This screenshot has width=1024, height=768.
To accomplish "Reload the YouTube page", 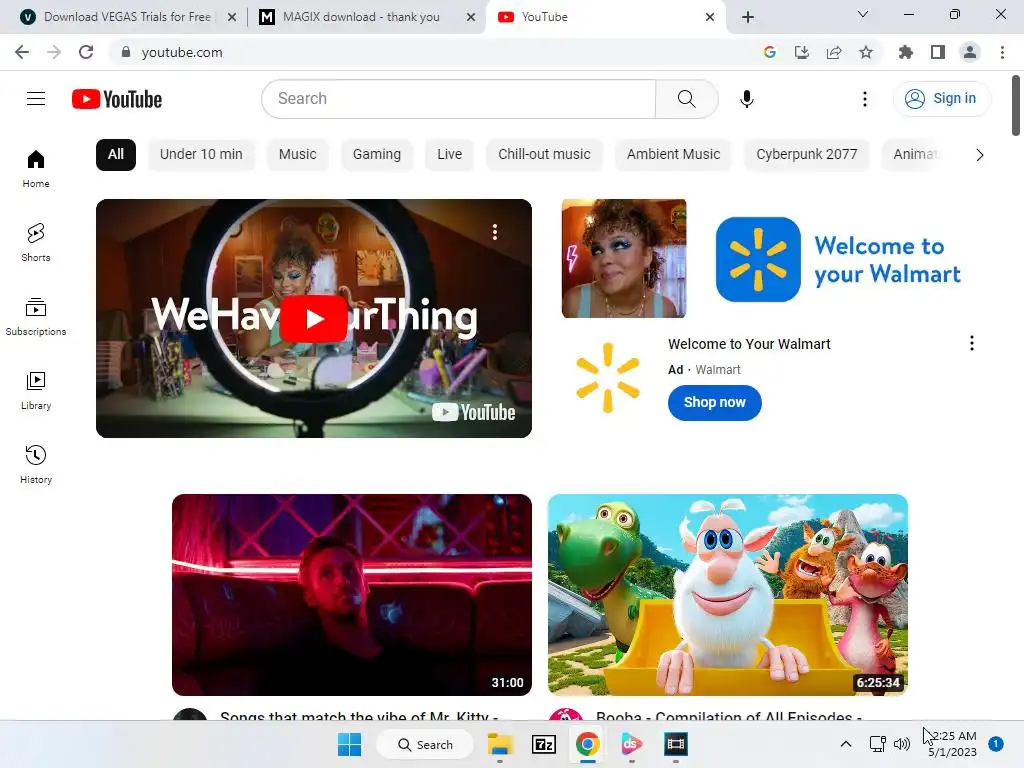I will tap(86, 52).
